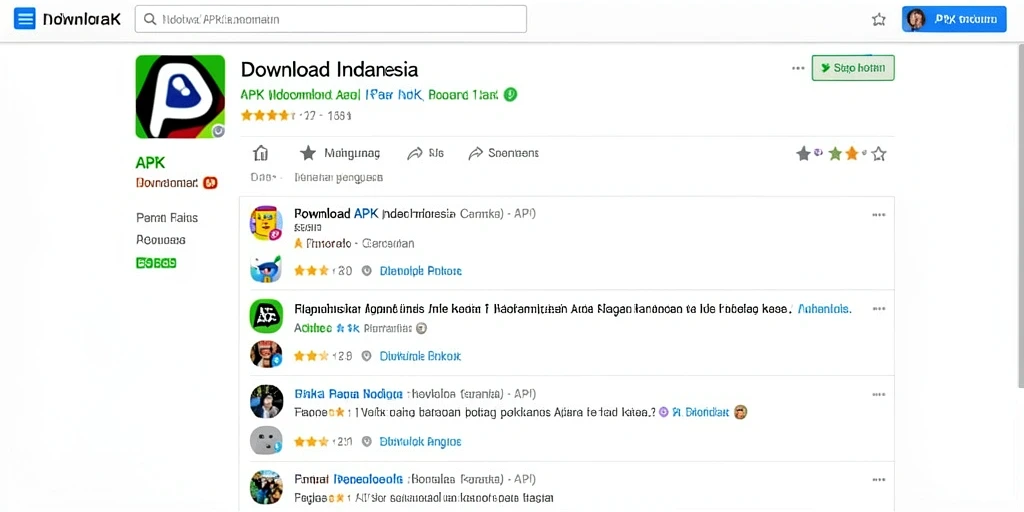This screenshot has height=512, width=1024.
Task: Click the large Download Indanesia app logo
Action: [180, 97]
